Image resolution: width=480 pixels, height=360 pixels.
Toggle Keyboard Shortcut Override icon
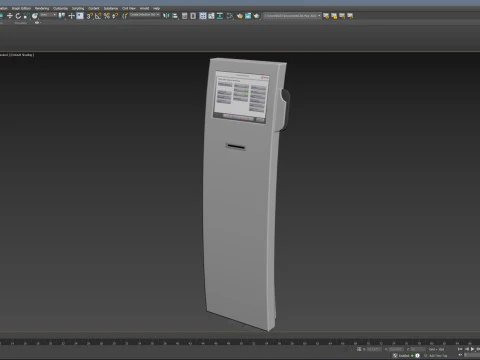click(x=80, y=16)
